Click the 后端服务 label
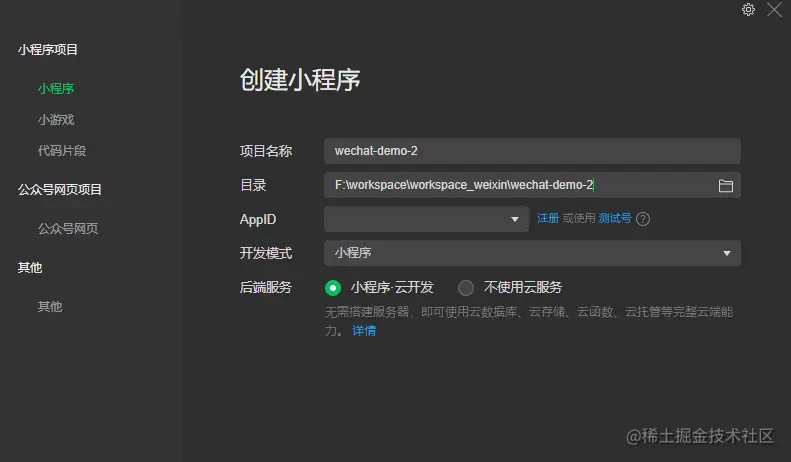Image resolution: width=791 pixels, height=462 pixels. pyautogui.click(x=266, y=287)
